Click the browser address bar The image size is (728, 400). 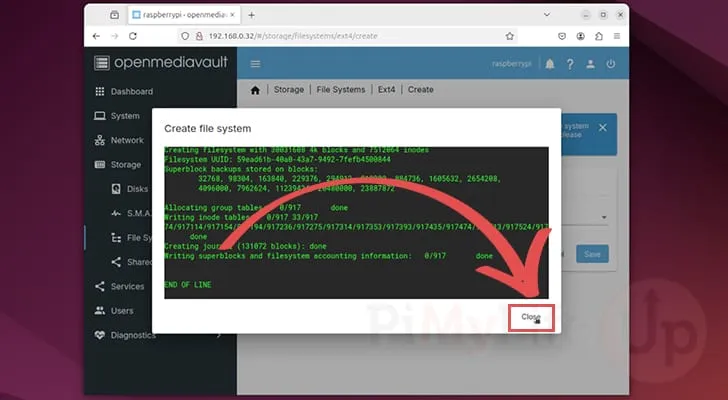pyautogui.click(x=347, y=36)
